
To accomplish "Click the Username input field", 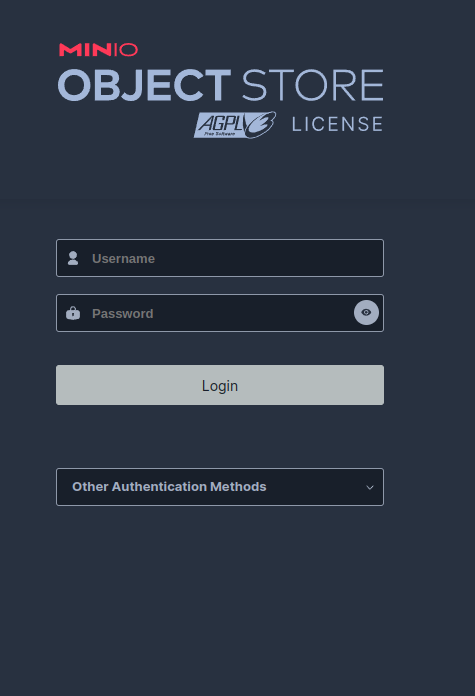I will pos(220,258).
